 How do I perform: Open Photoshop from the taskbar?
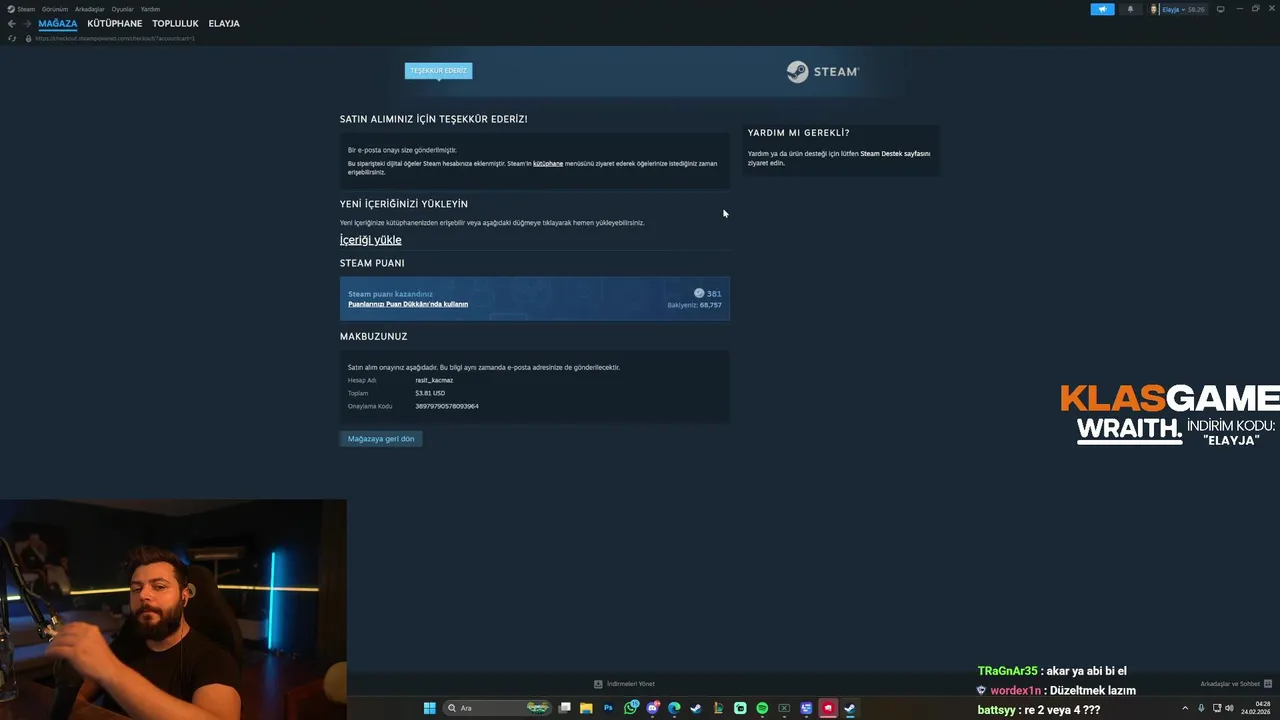pyautogui.click(x=608, y=708)
